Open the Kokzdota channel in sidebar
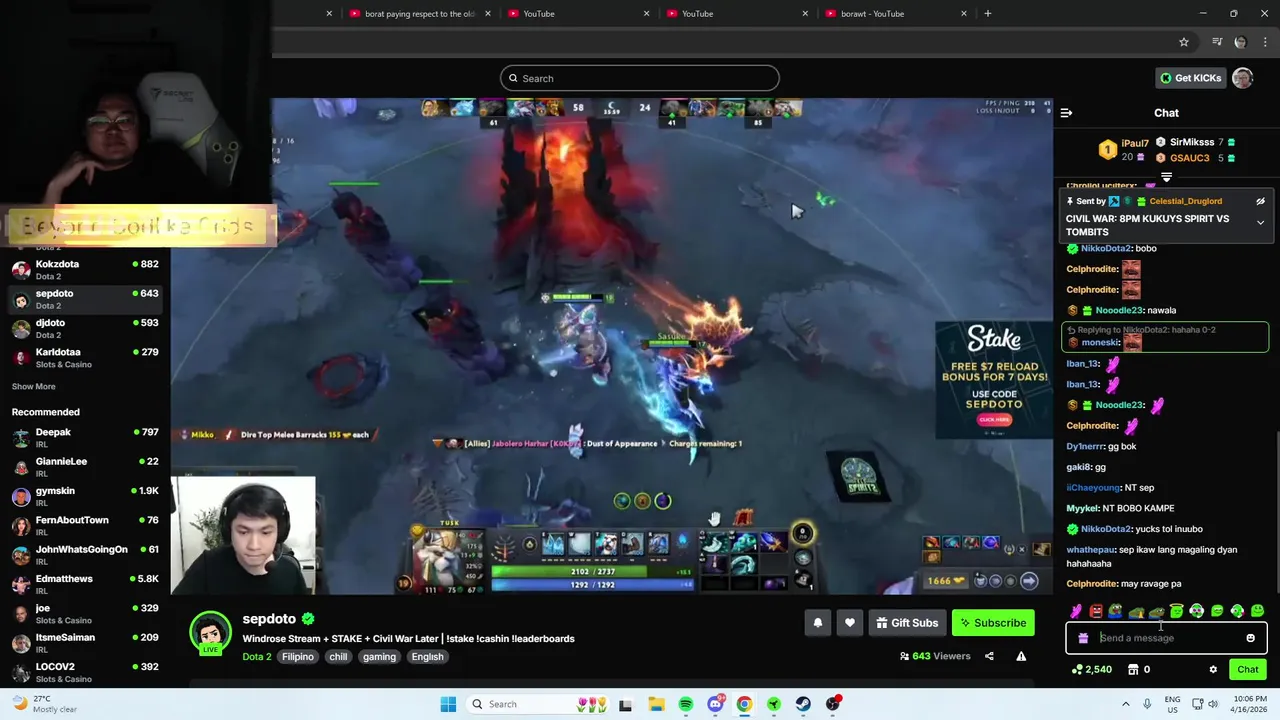Screen dimensions: 1280x720 point(85,269)
